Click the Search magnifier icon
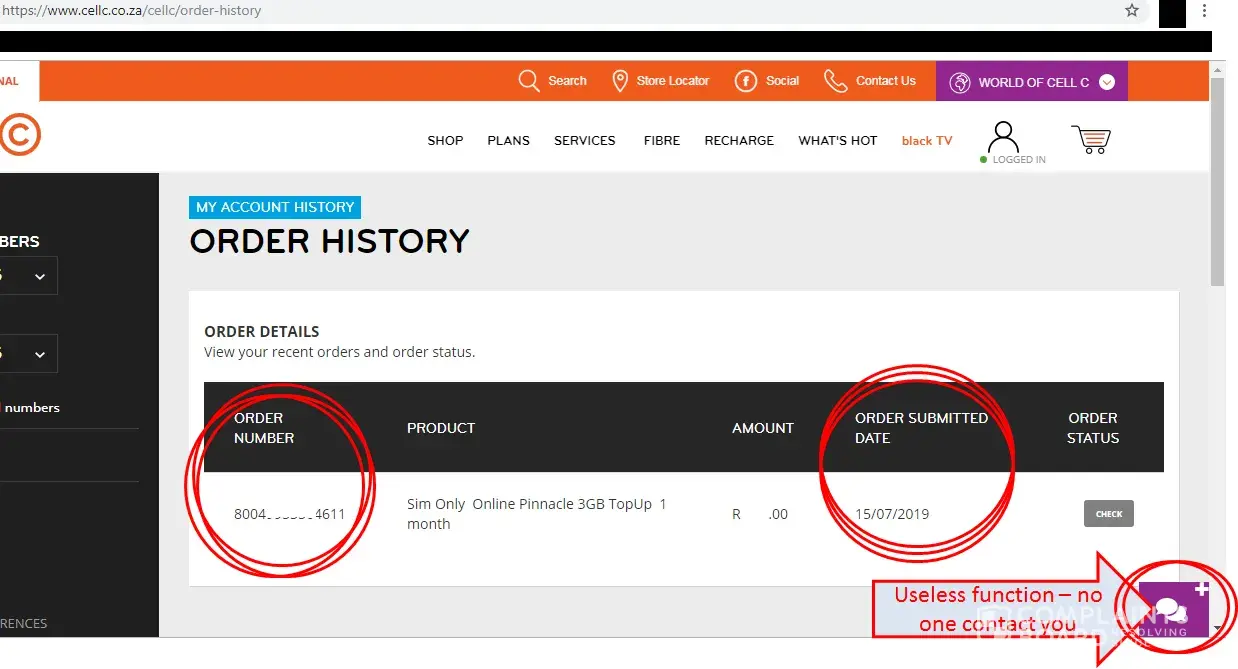 [529, 81]
